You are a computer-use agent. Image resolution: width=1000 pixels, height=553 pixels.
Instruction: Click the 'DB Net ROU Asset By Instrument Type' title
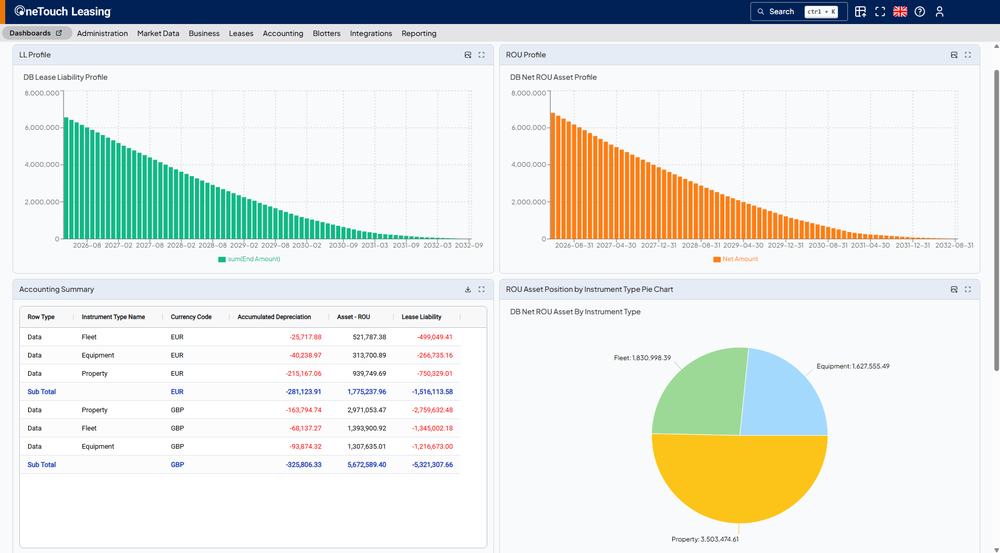(x=575, y=312)
